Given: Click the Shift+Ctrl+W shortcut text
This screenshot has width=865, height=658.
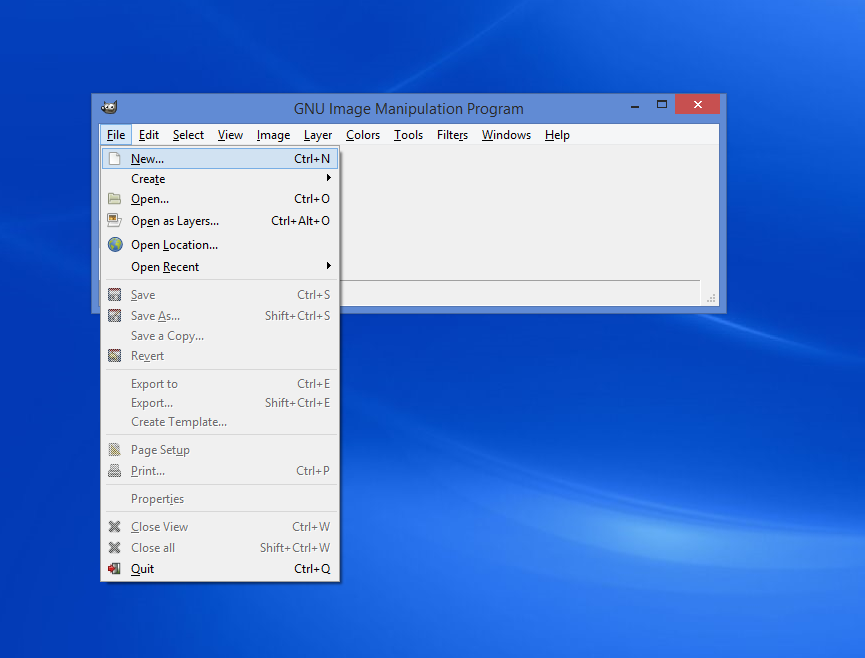Looking at the screenshot, I should click(x=295, y=548).
